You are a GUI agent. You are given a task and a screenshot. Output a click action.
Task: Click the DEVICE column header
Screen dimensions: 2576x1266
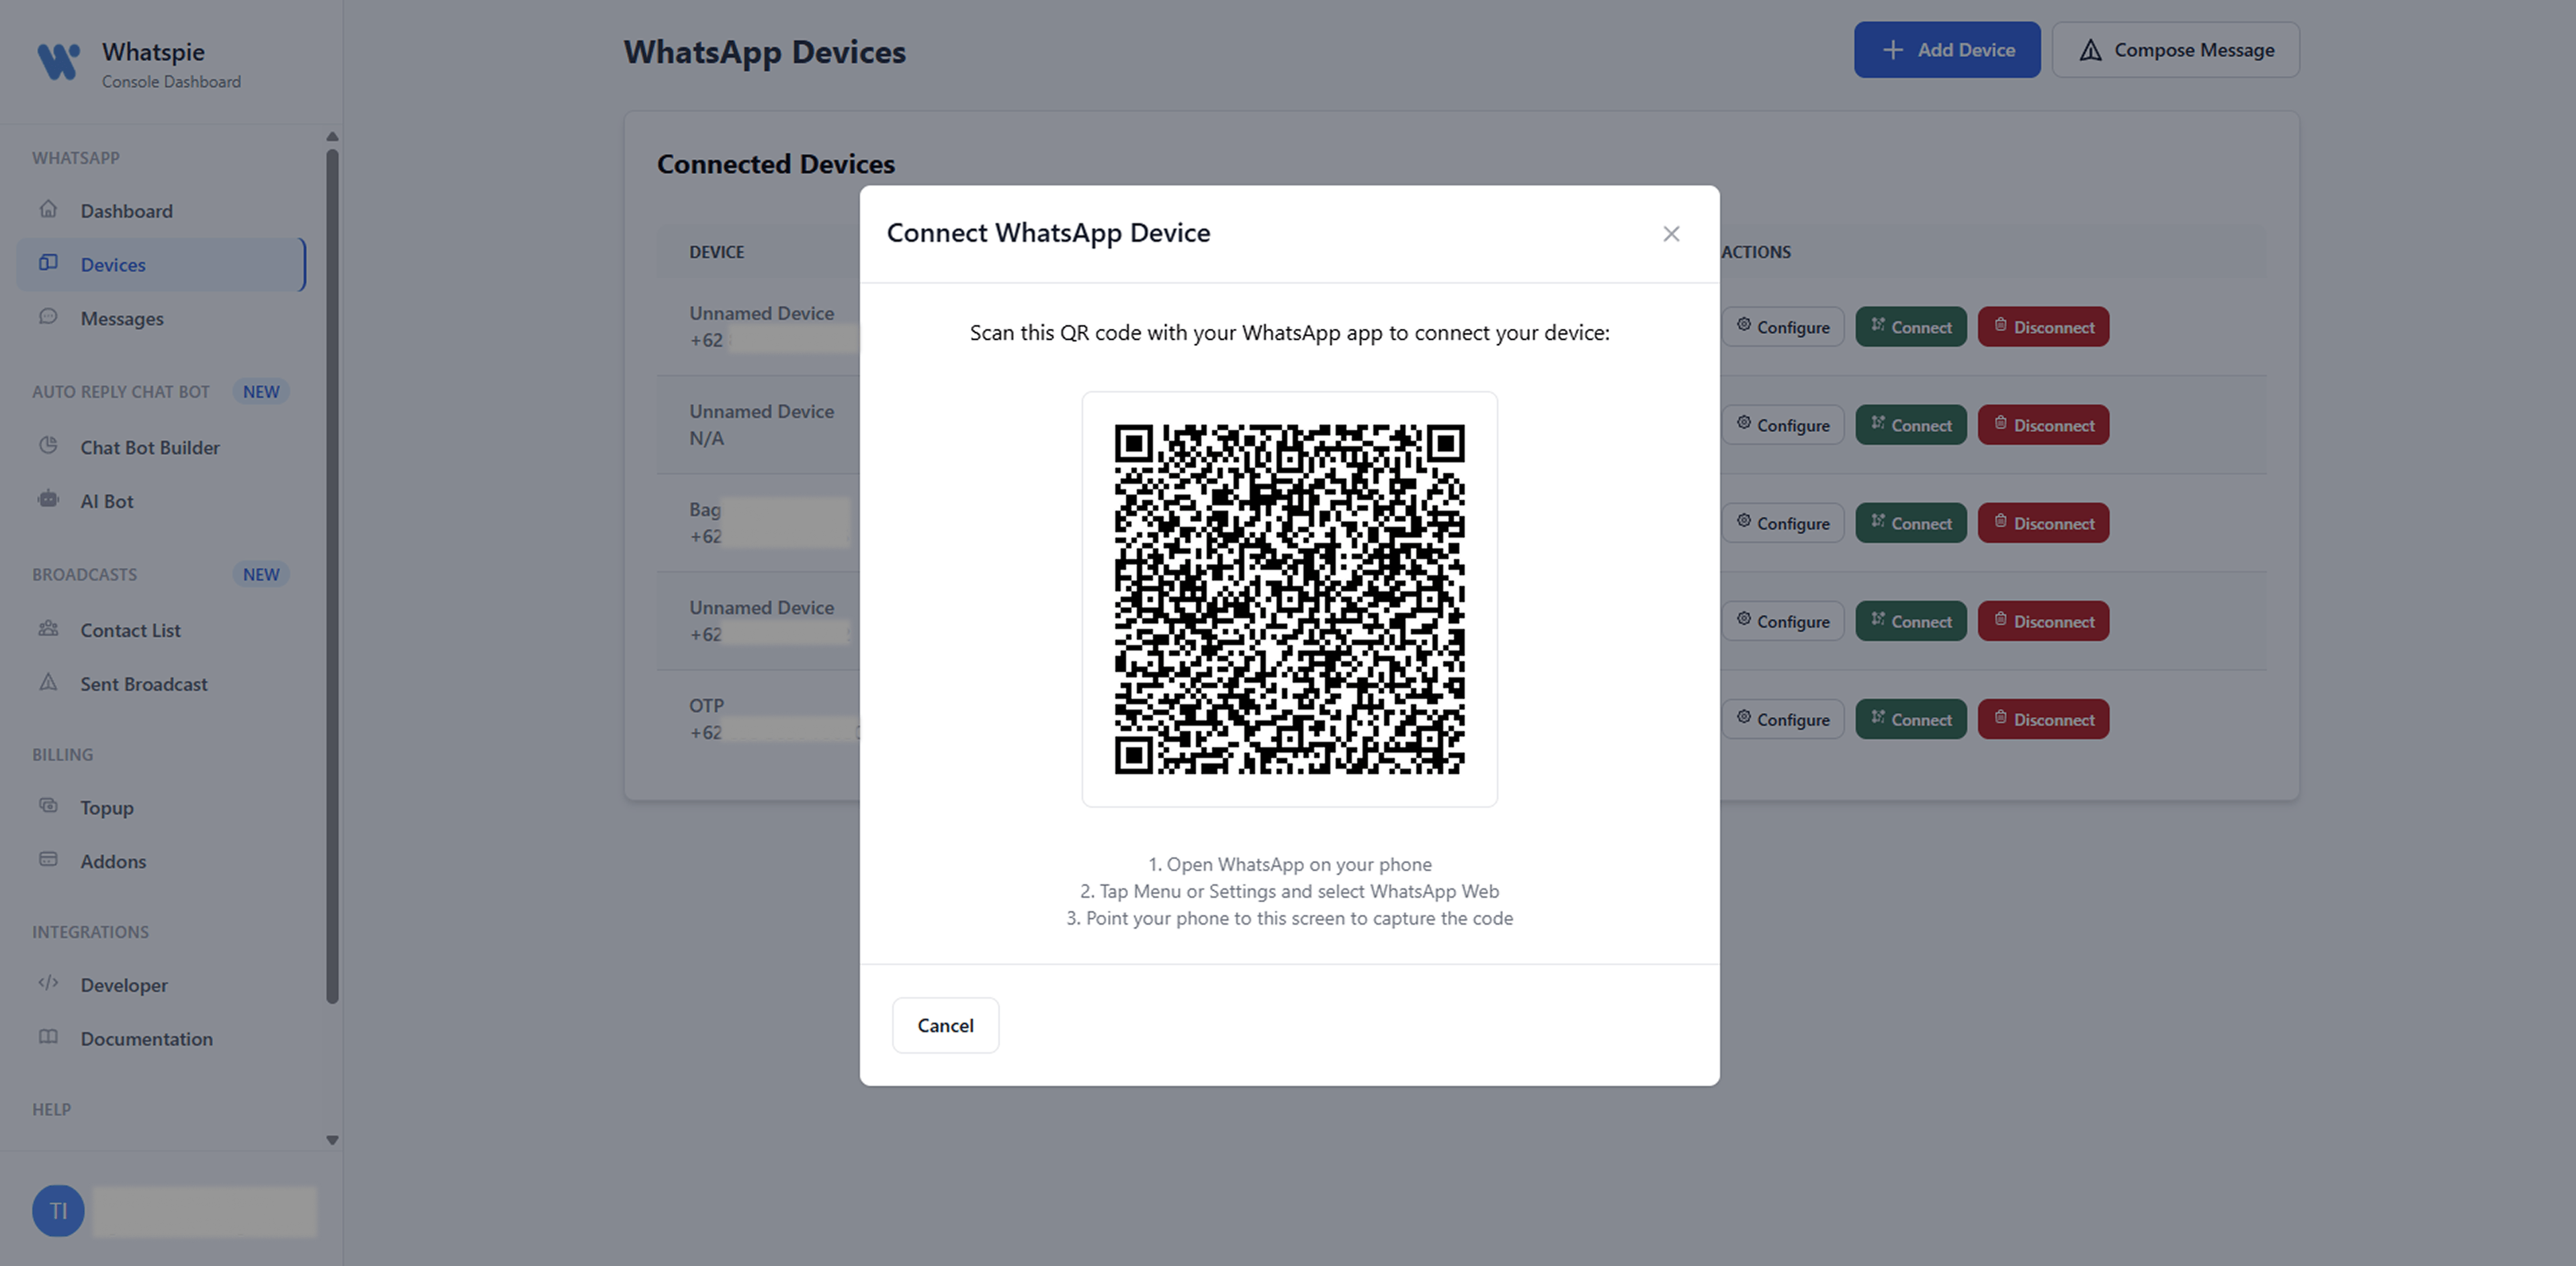click(x=716, y=252)
